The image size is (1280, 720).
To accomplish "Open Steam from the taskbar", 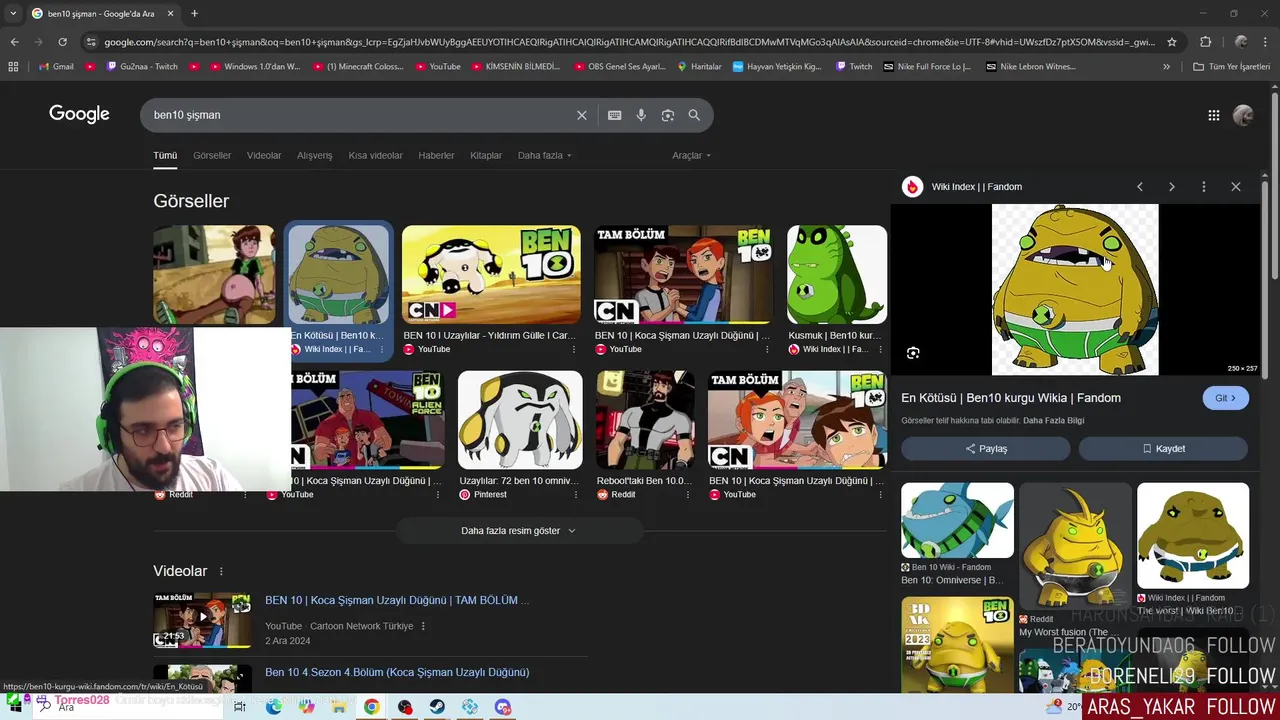I will [x=437, y=707].
